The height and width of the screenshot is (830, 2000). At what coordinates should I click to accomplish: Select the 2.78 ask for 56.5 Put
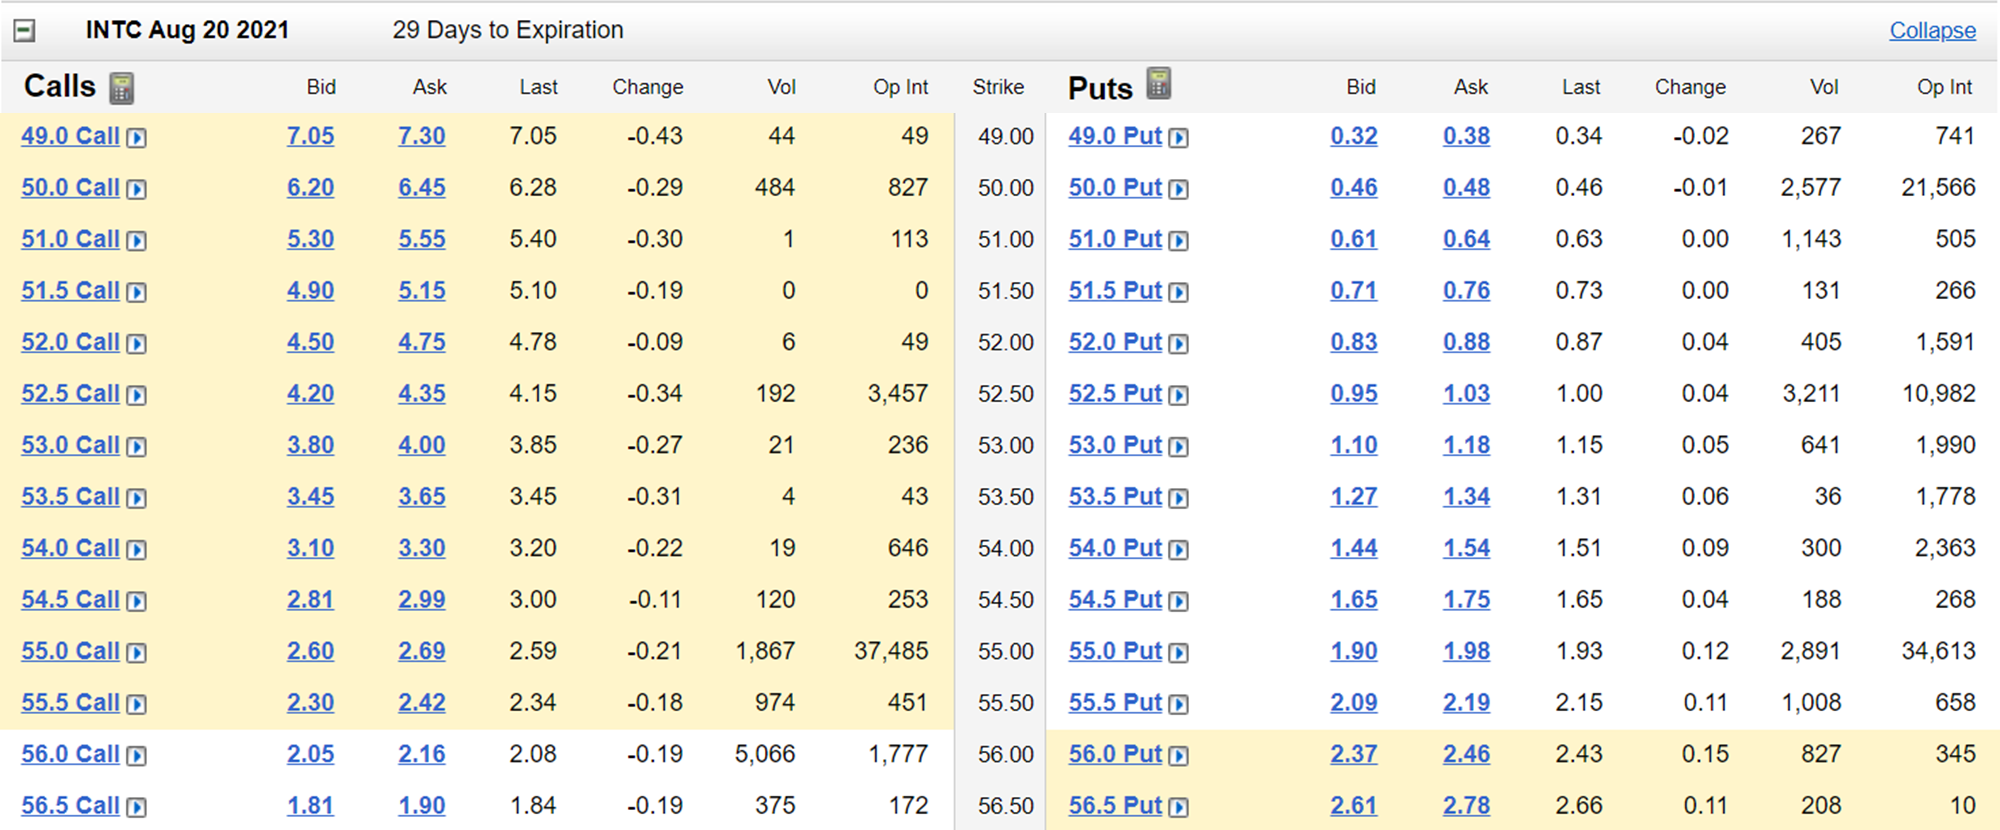pyautogui.click(x=1466, y=805)
